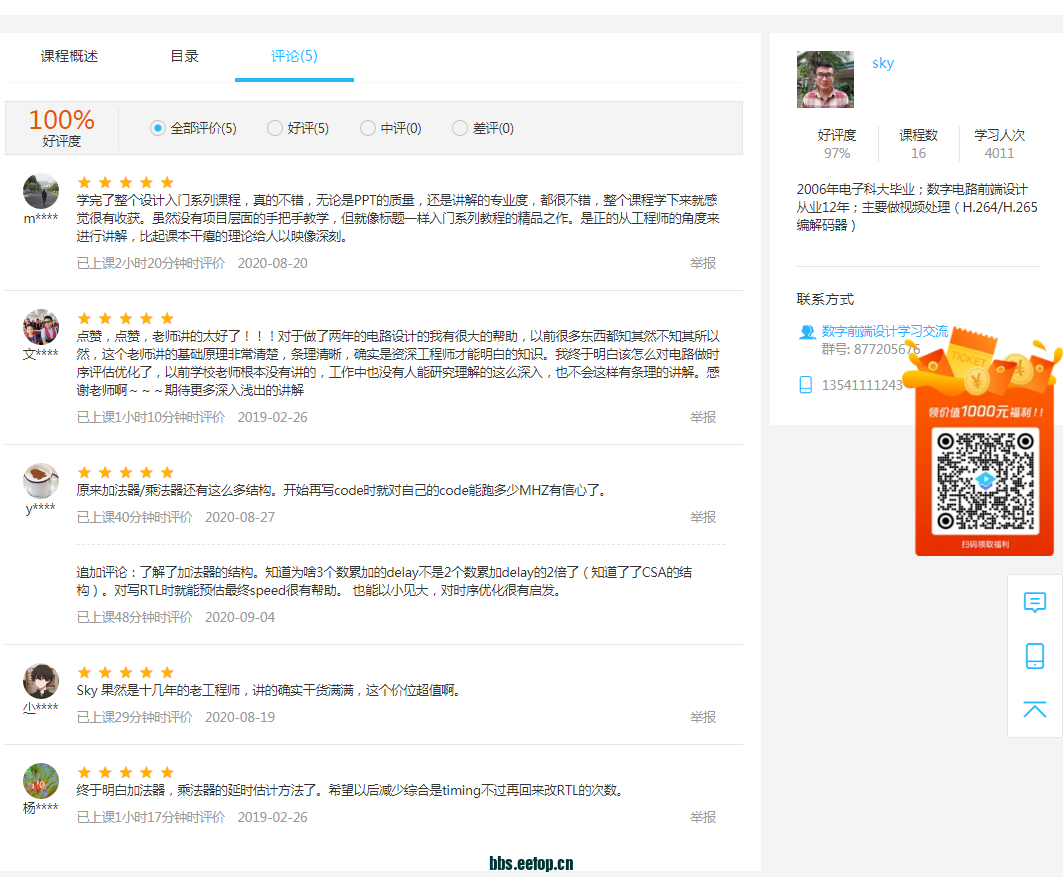This screenshot has width=1063, height=877.
Task: Click the coffee cup avatar of reviewer y****
Action: pyautogui.click(x=41, y=481)
